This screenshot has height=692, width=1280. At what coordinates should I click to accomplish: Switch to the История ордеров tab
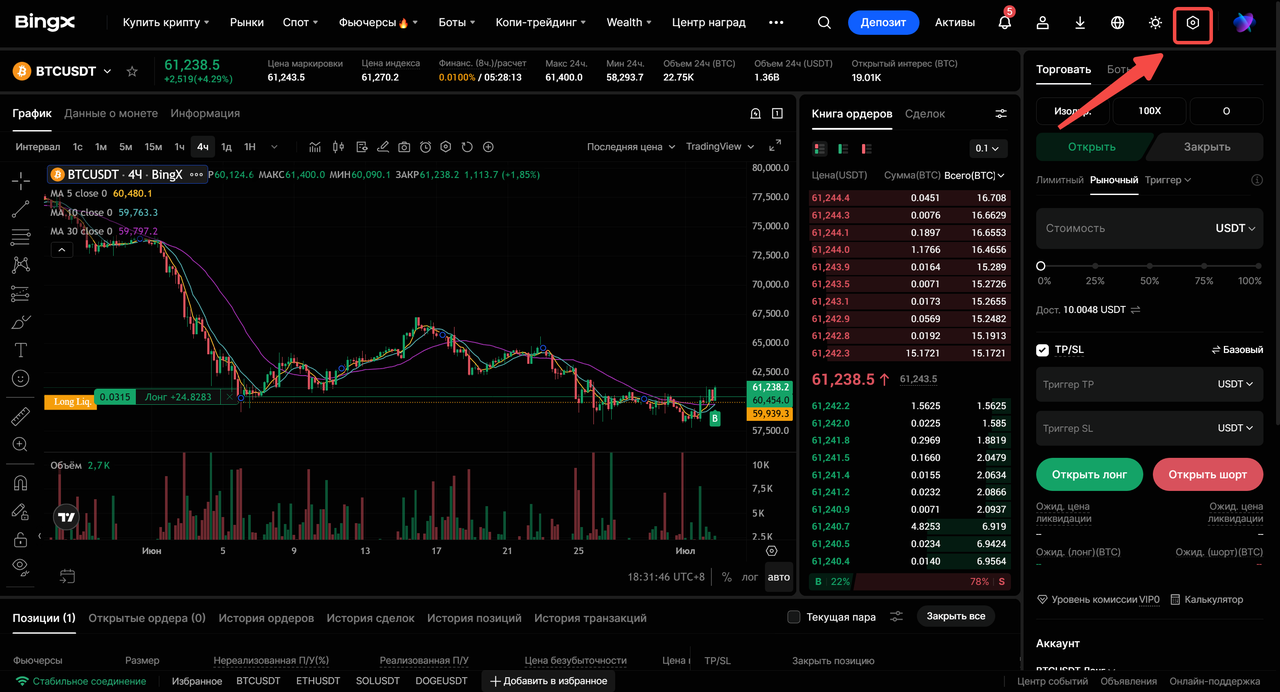click(x=266, y=618)
